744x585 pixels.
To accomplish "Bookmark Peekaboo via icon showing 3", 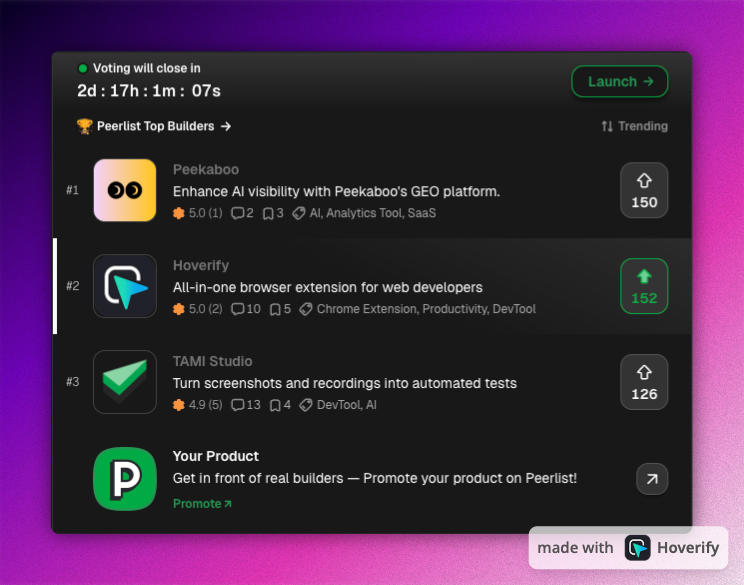I will coord(268,214).
